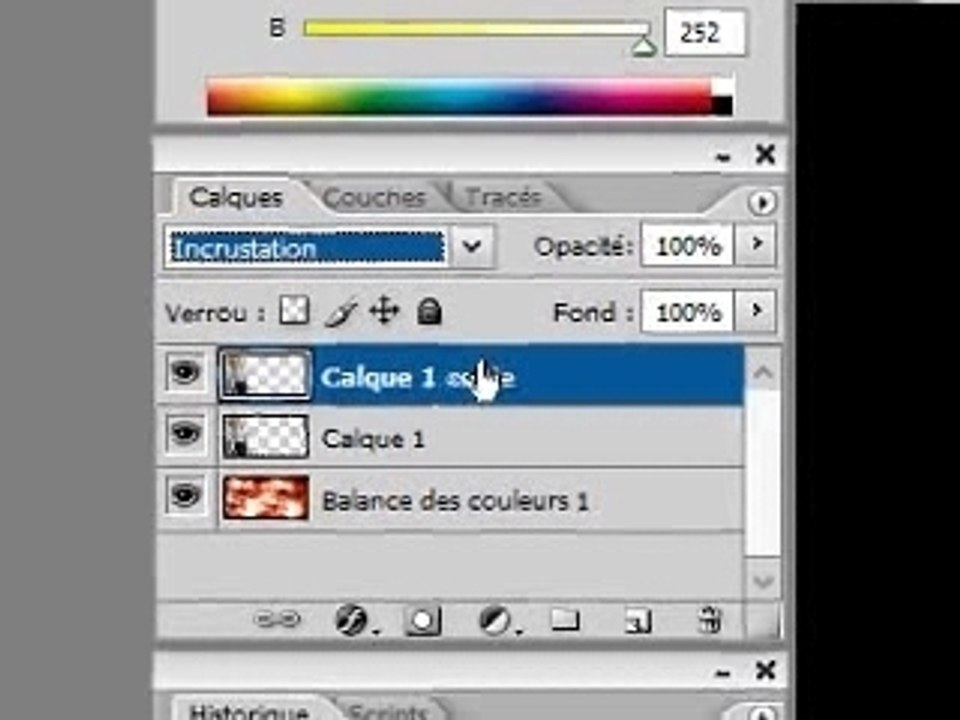Lock image pixels brush icon

coord(341,312)
